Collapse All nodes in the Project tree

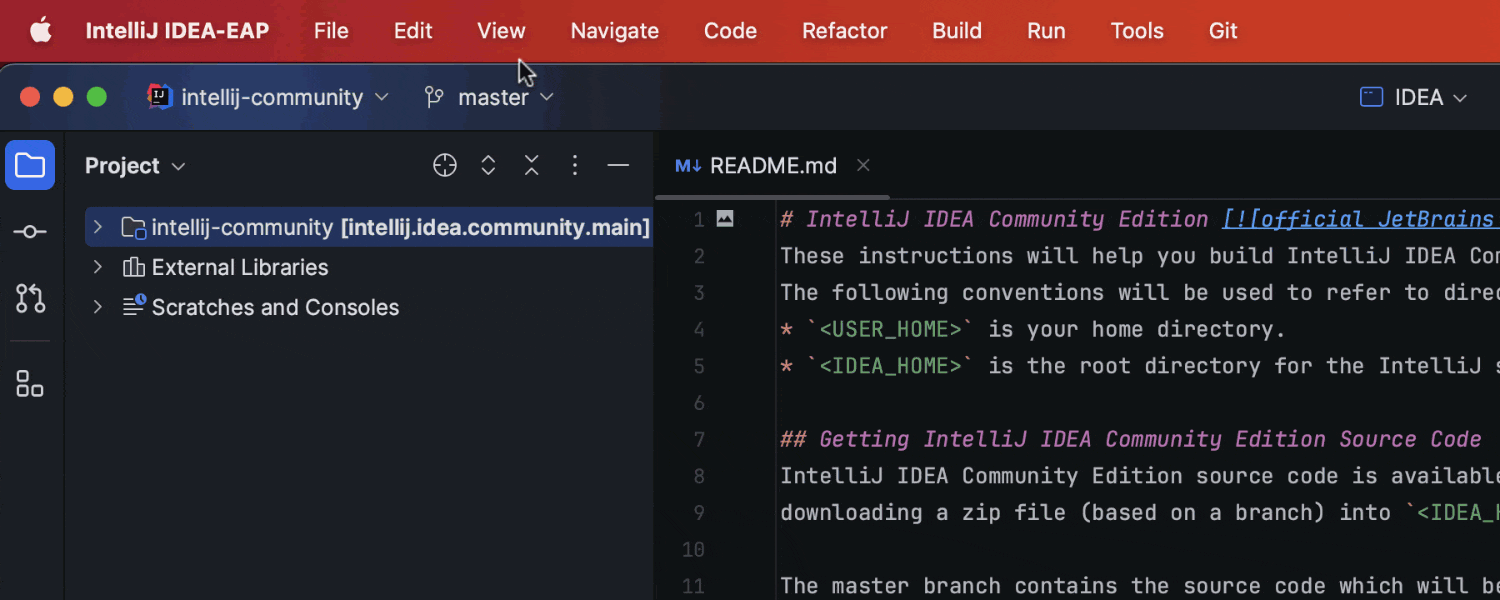[531, 165]
